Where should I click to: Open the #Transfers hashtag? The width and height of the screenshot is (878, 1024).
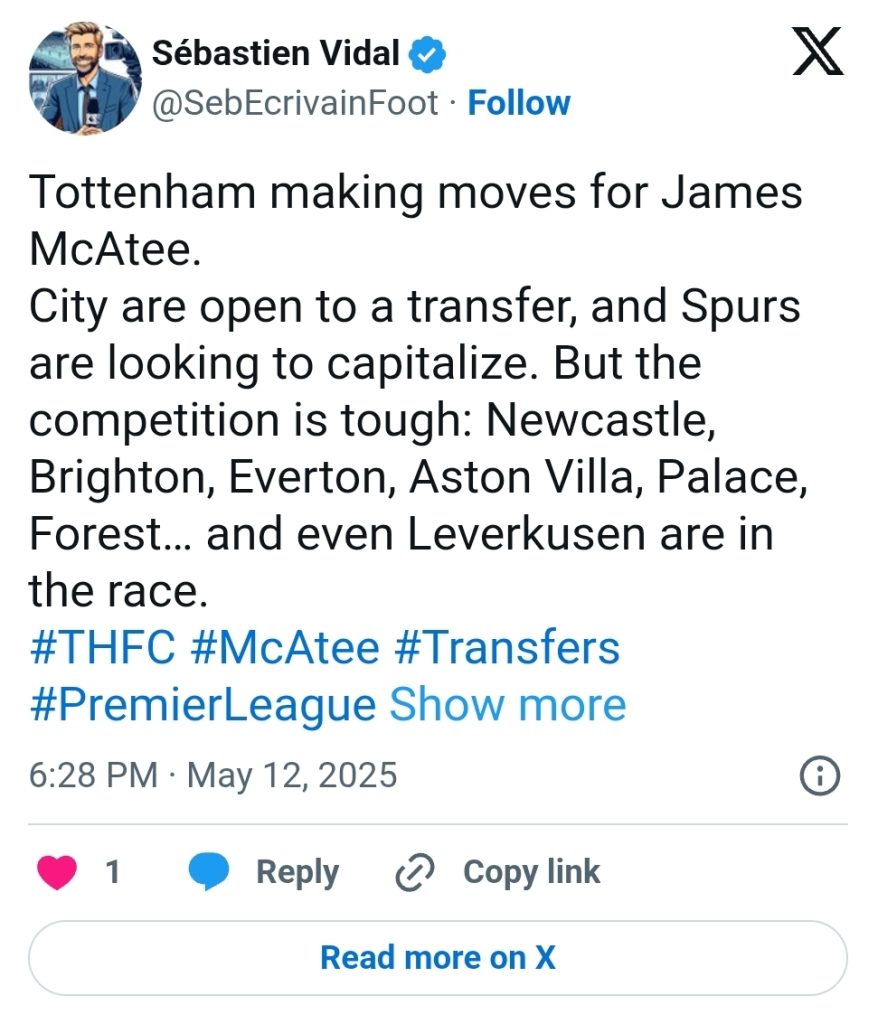508,648
